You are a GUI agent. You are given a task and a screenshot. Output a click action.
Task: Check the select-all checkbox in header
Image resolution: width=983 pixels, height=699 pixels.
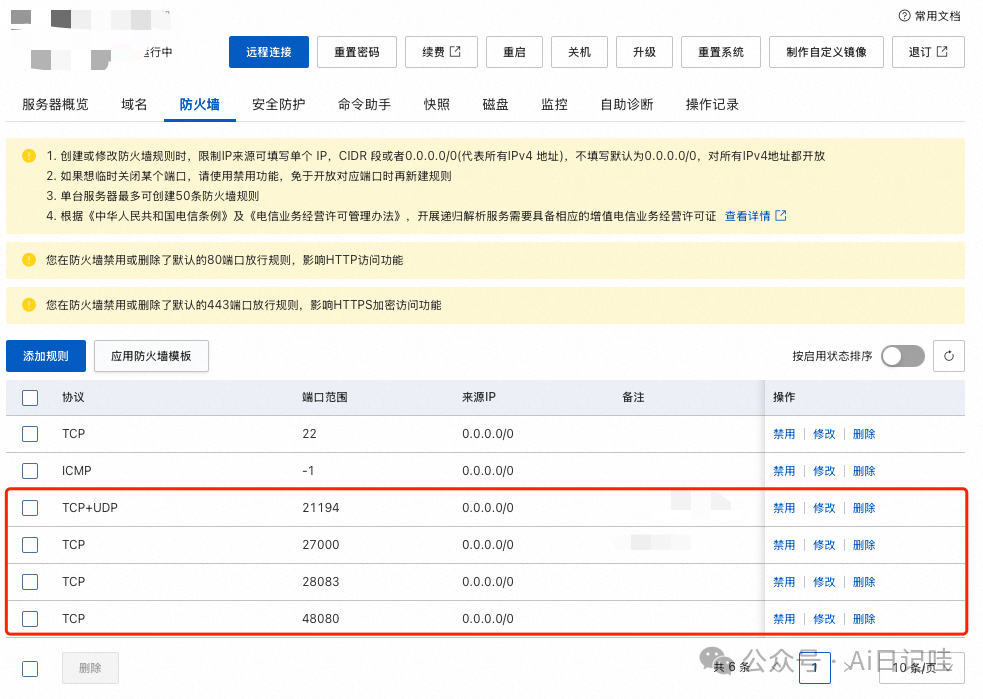[30, 397]
